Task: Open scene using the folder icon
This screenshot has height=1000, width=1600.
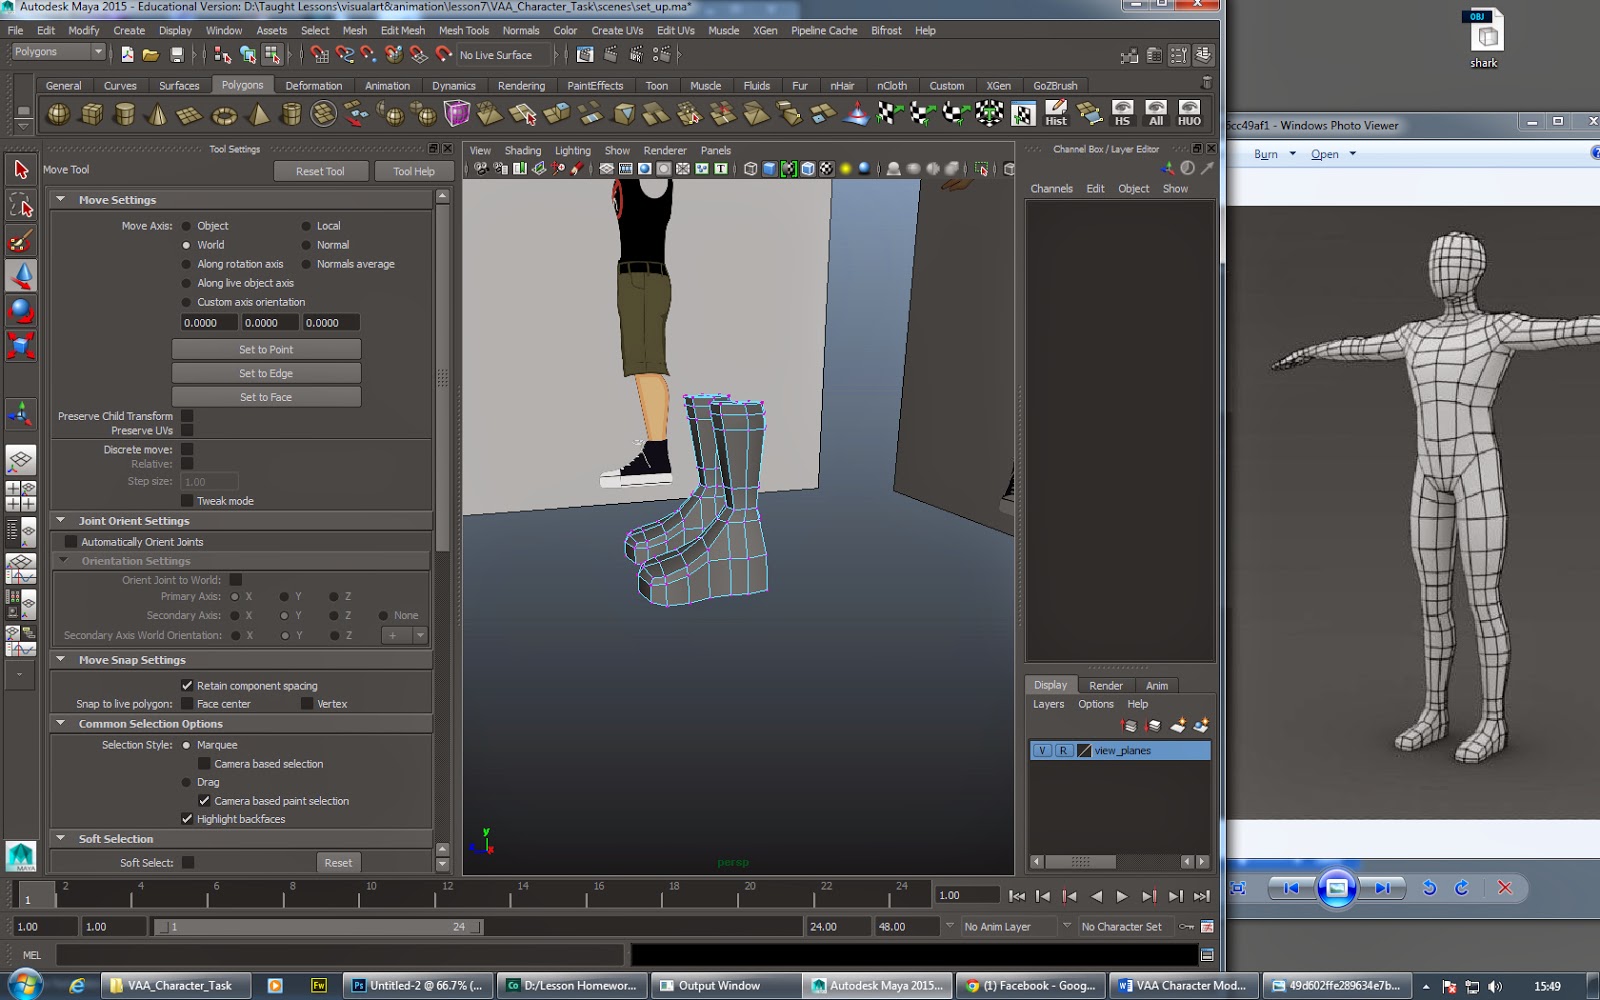Action: pyautogui.click(x=151, y=55)
